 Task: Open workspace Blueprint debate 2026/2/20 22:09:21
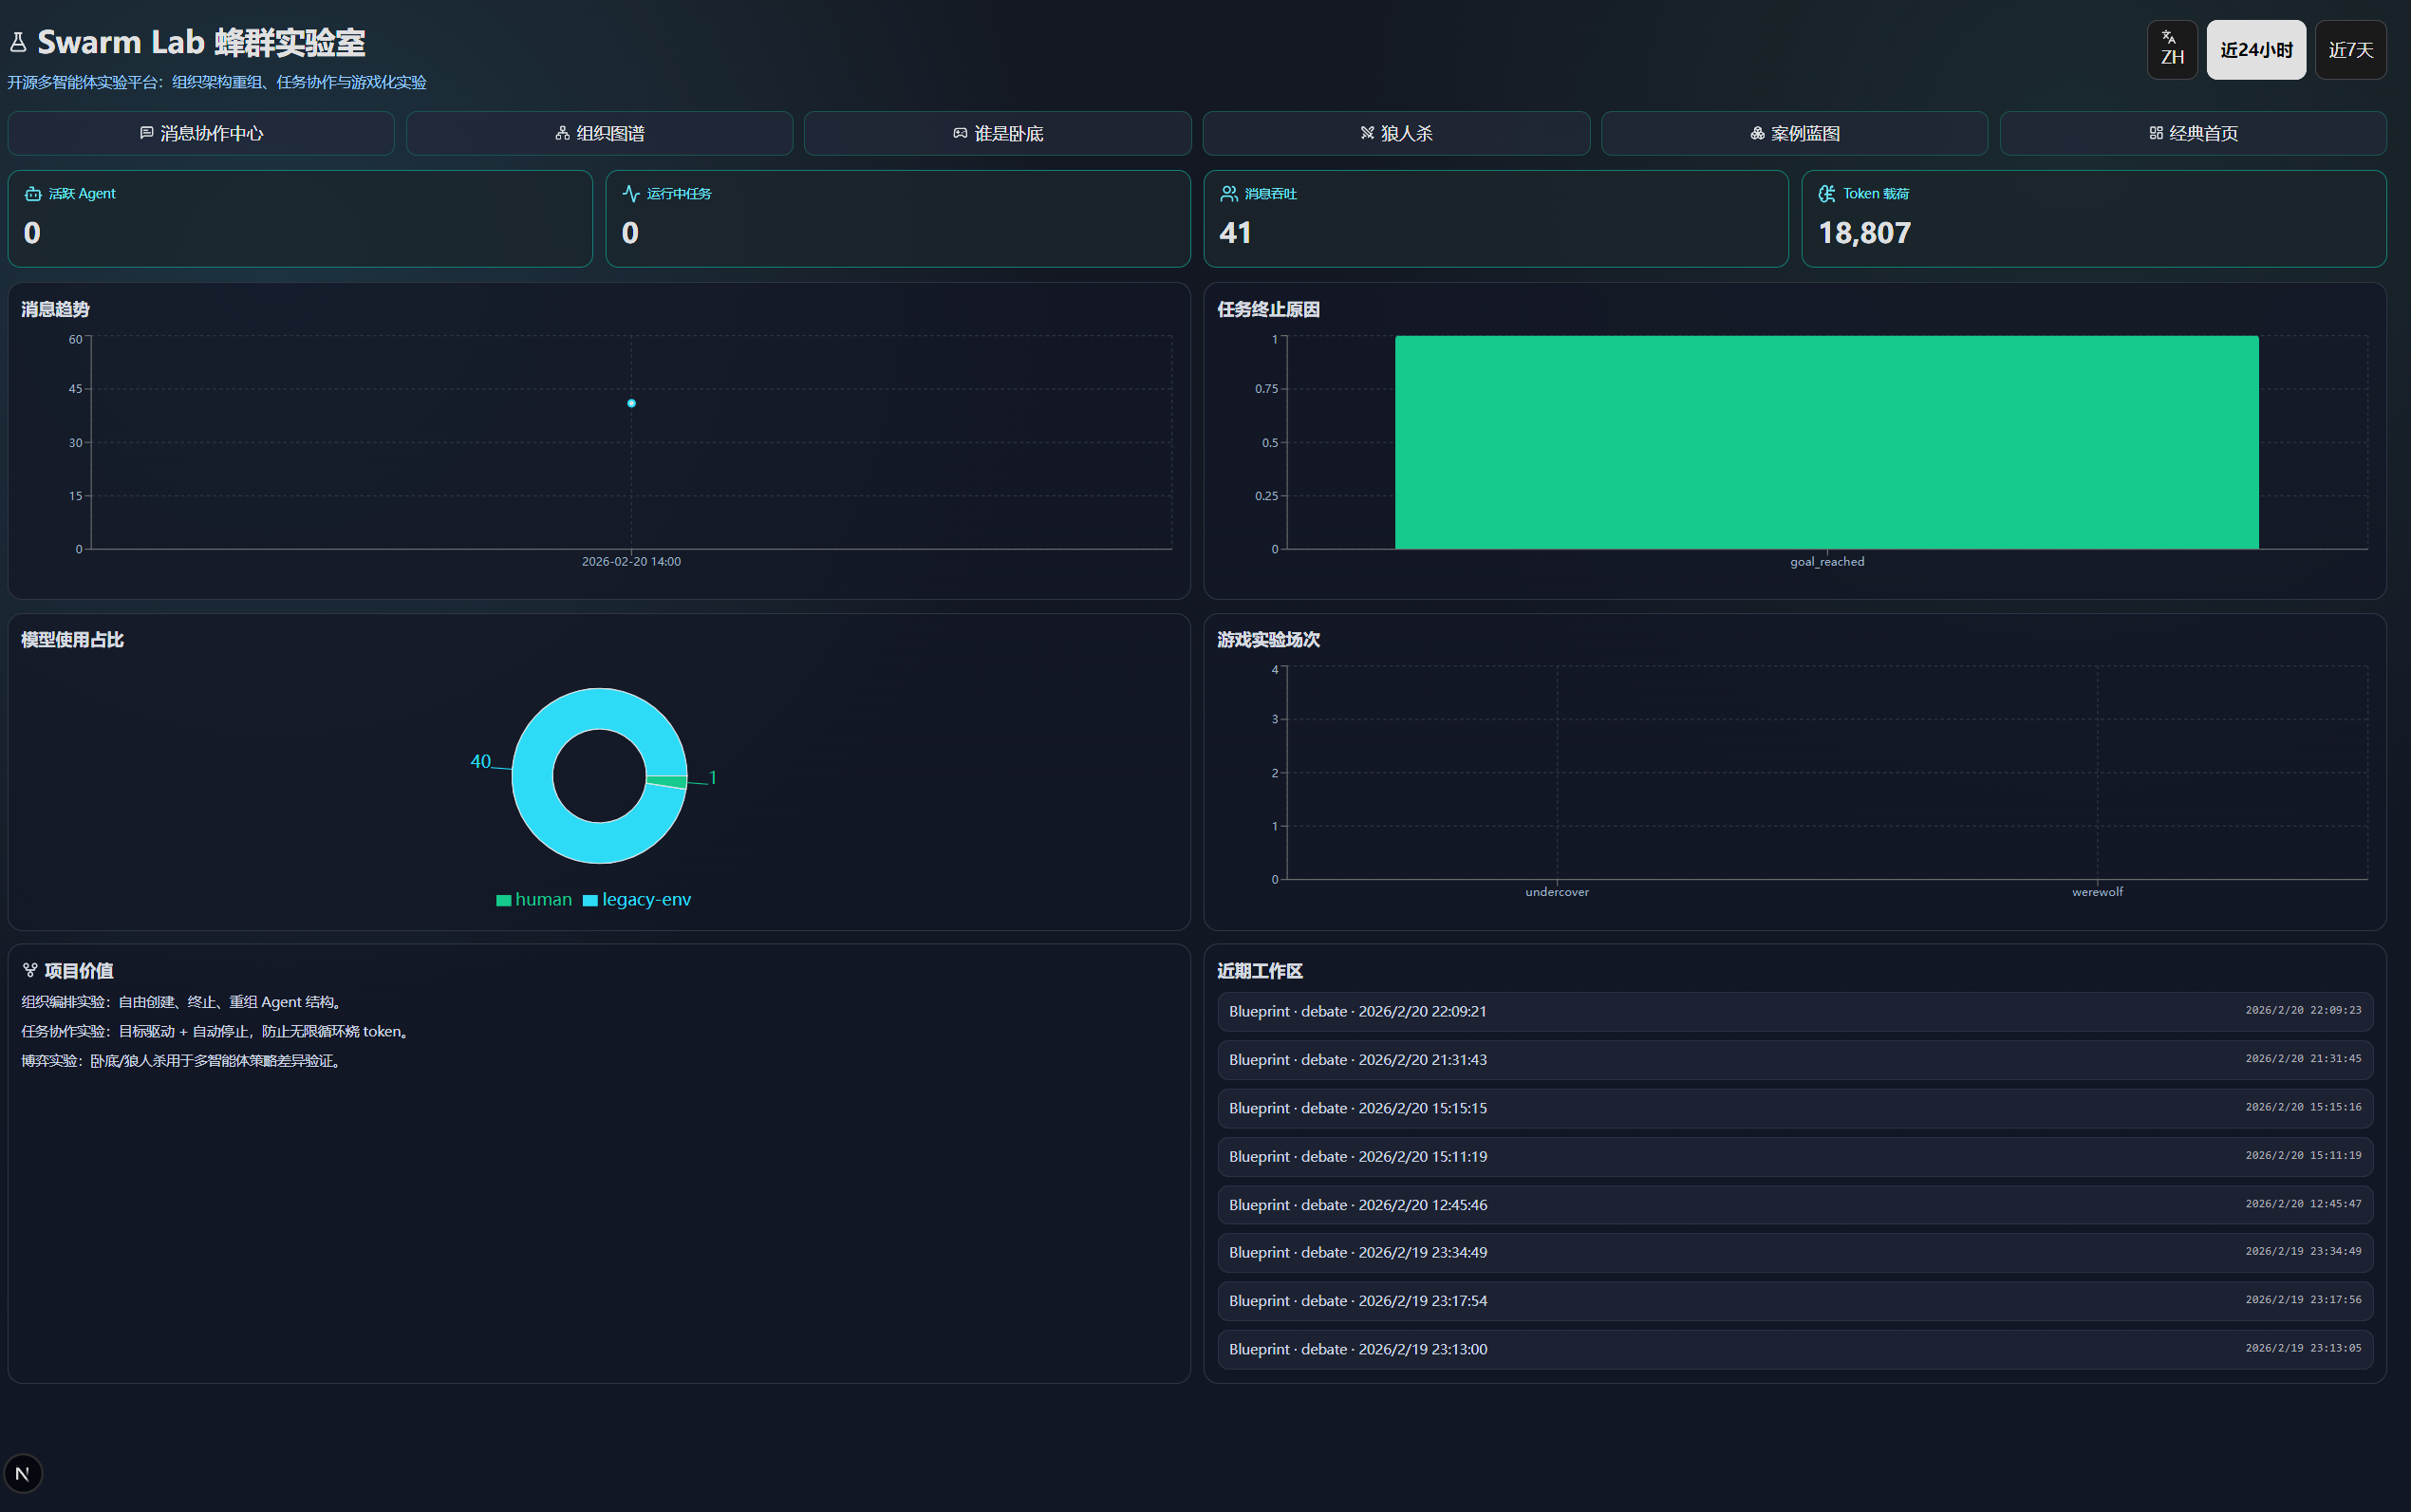(x=1794, y=1012)
